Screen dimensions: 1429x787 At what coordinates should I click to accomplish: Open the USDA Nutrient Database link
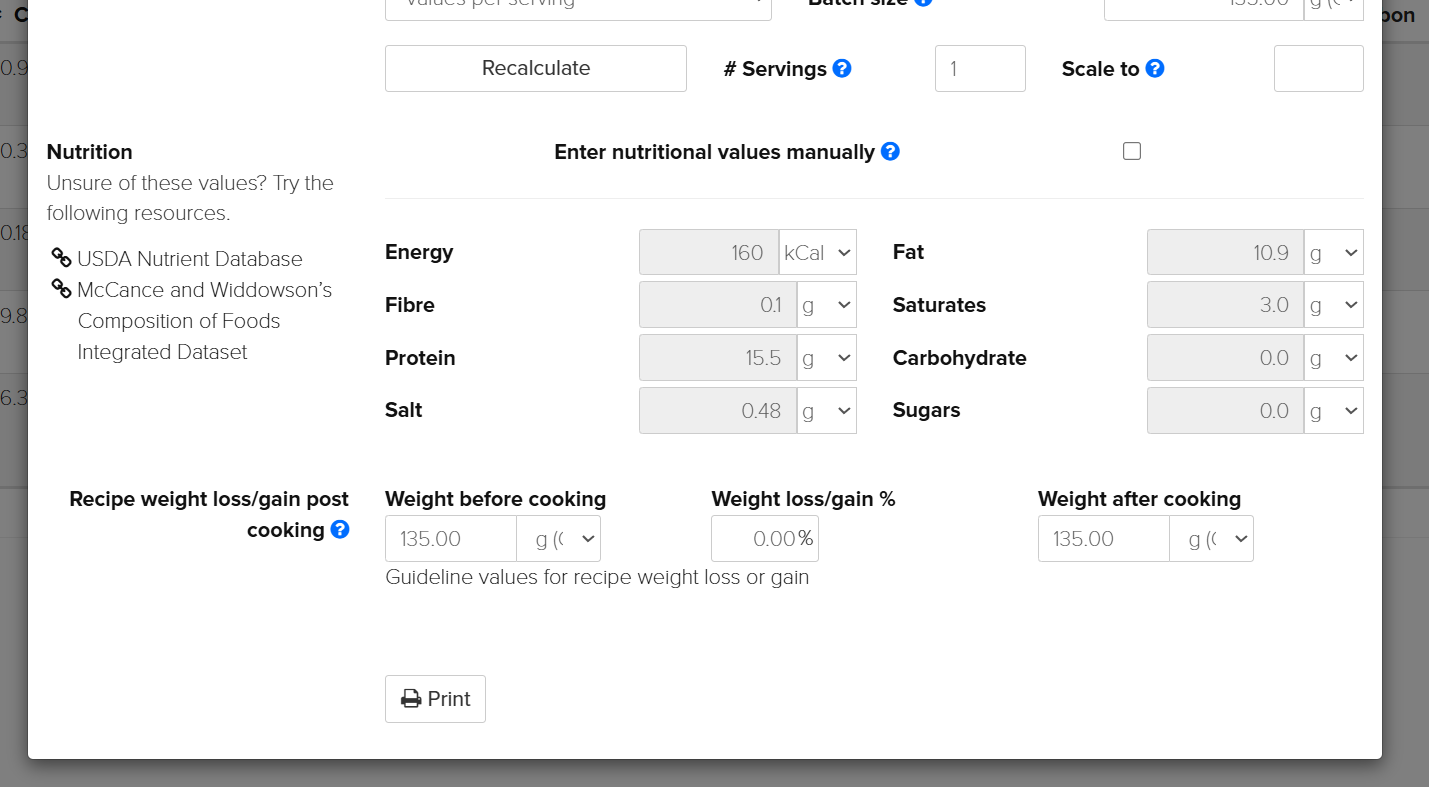pyautogui.click(x=190, y=259)
